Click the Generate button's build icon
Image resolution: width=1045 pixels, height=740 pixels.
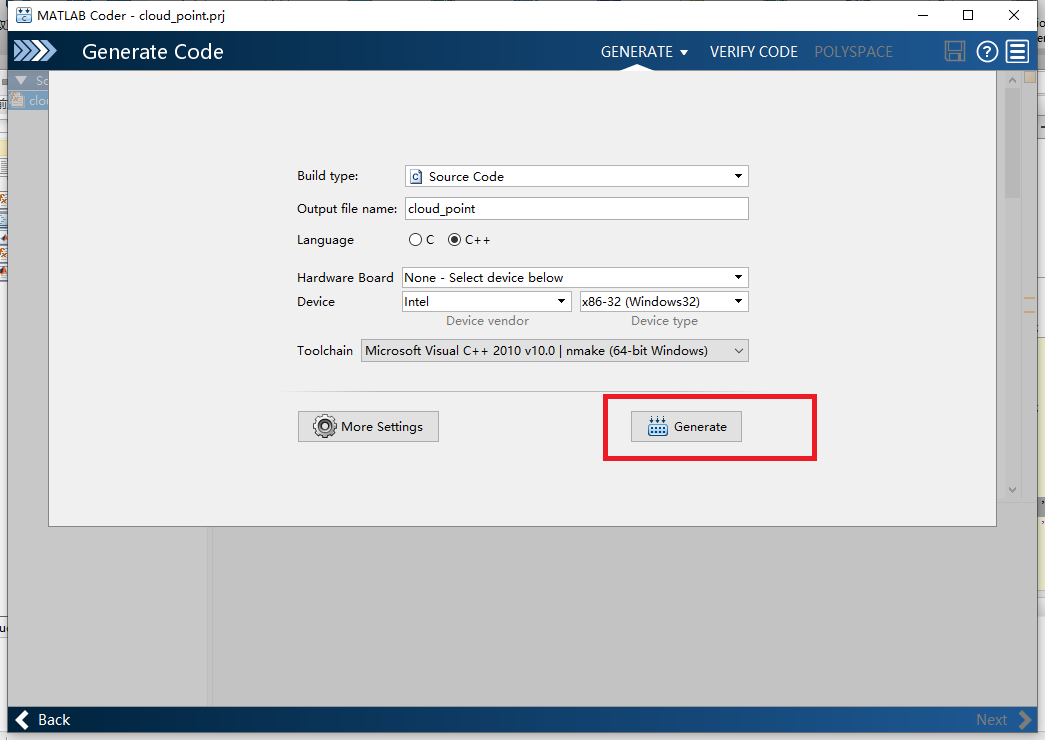pyautogui.click(x=658, y=426)
